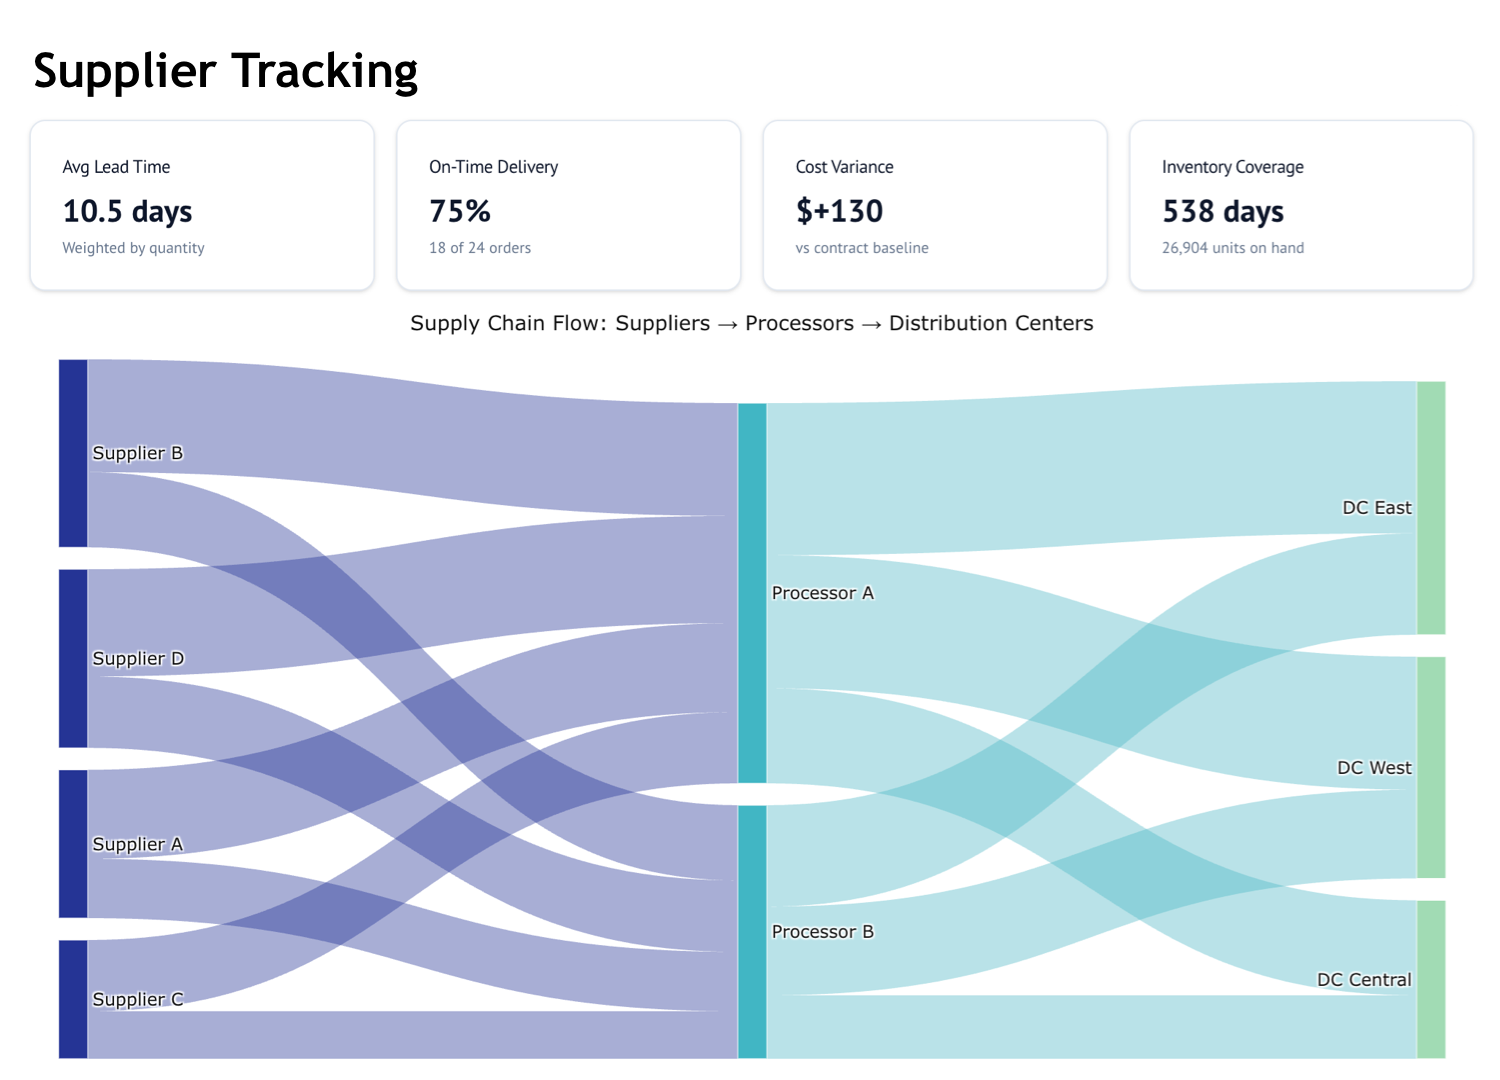Open the Avg Lead Time card
Screen dimensions: 1500x1080
coord(202,206)
